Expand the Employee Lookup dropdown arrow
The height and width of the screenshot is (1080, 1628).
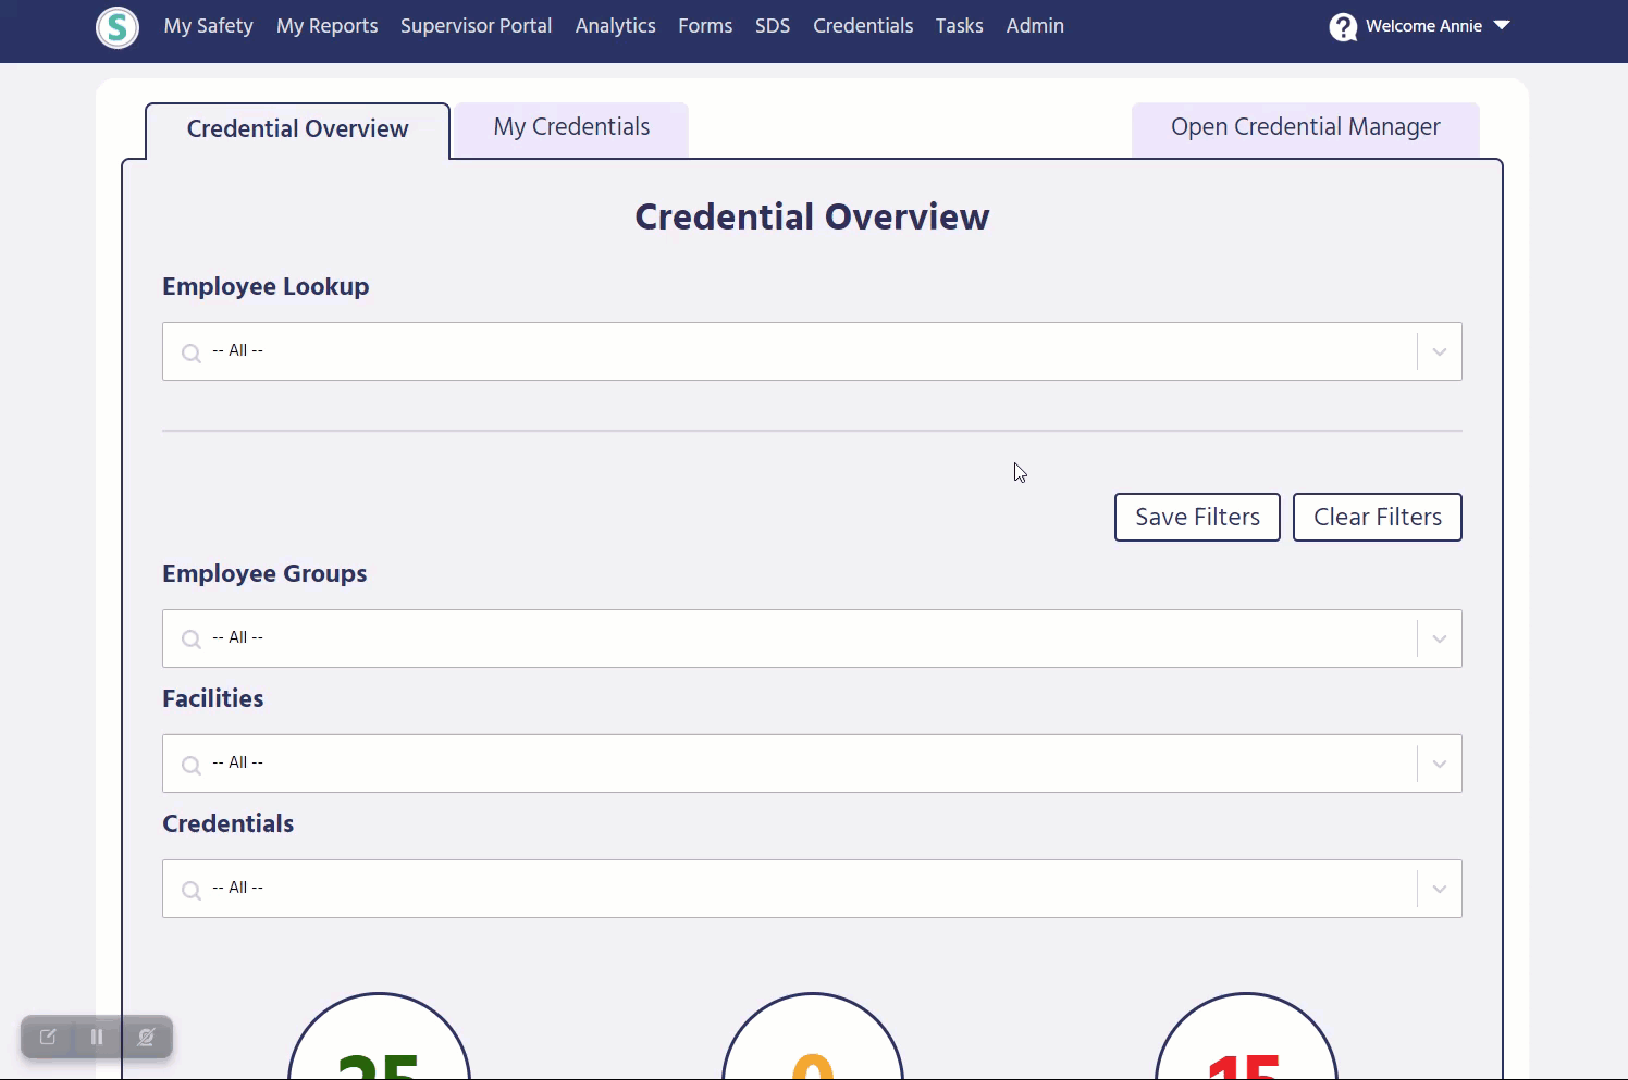[1439, 352]
